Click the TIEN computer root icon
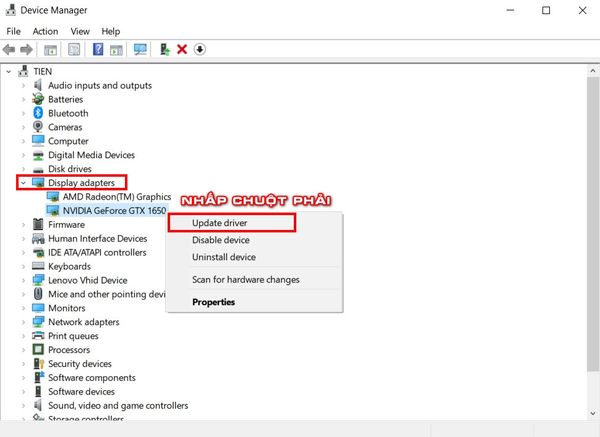600x437 pixels. [x=23, y=71]
